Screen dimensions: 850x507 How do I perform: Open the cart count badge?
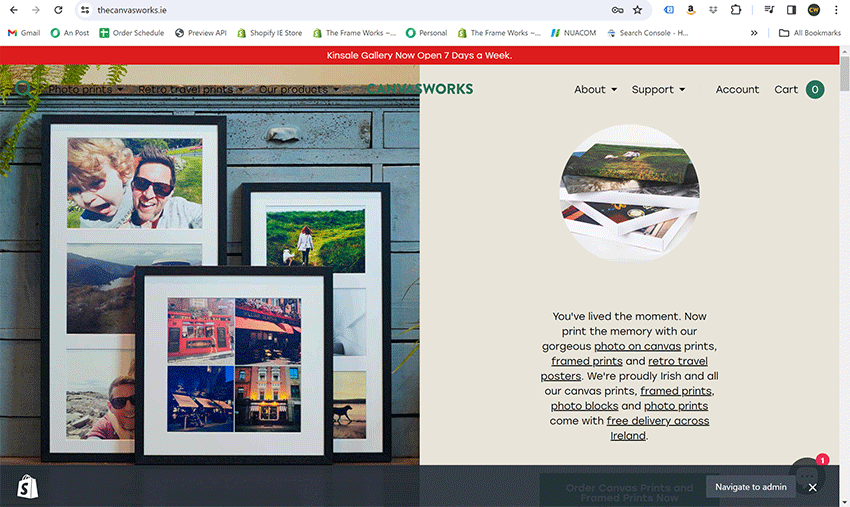pyautogui.click(x=814, y=89)
